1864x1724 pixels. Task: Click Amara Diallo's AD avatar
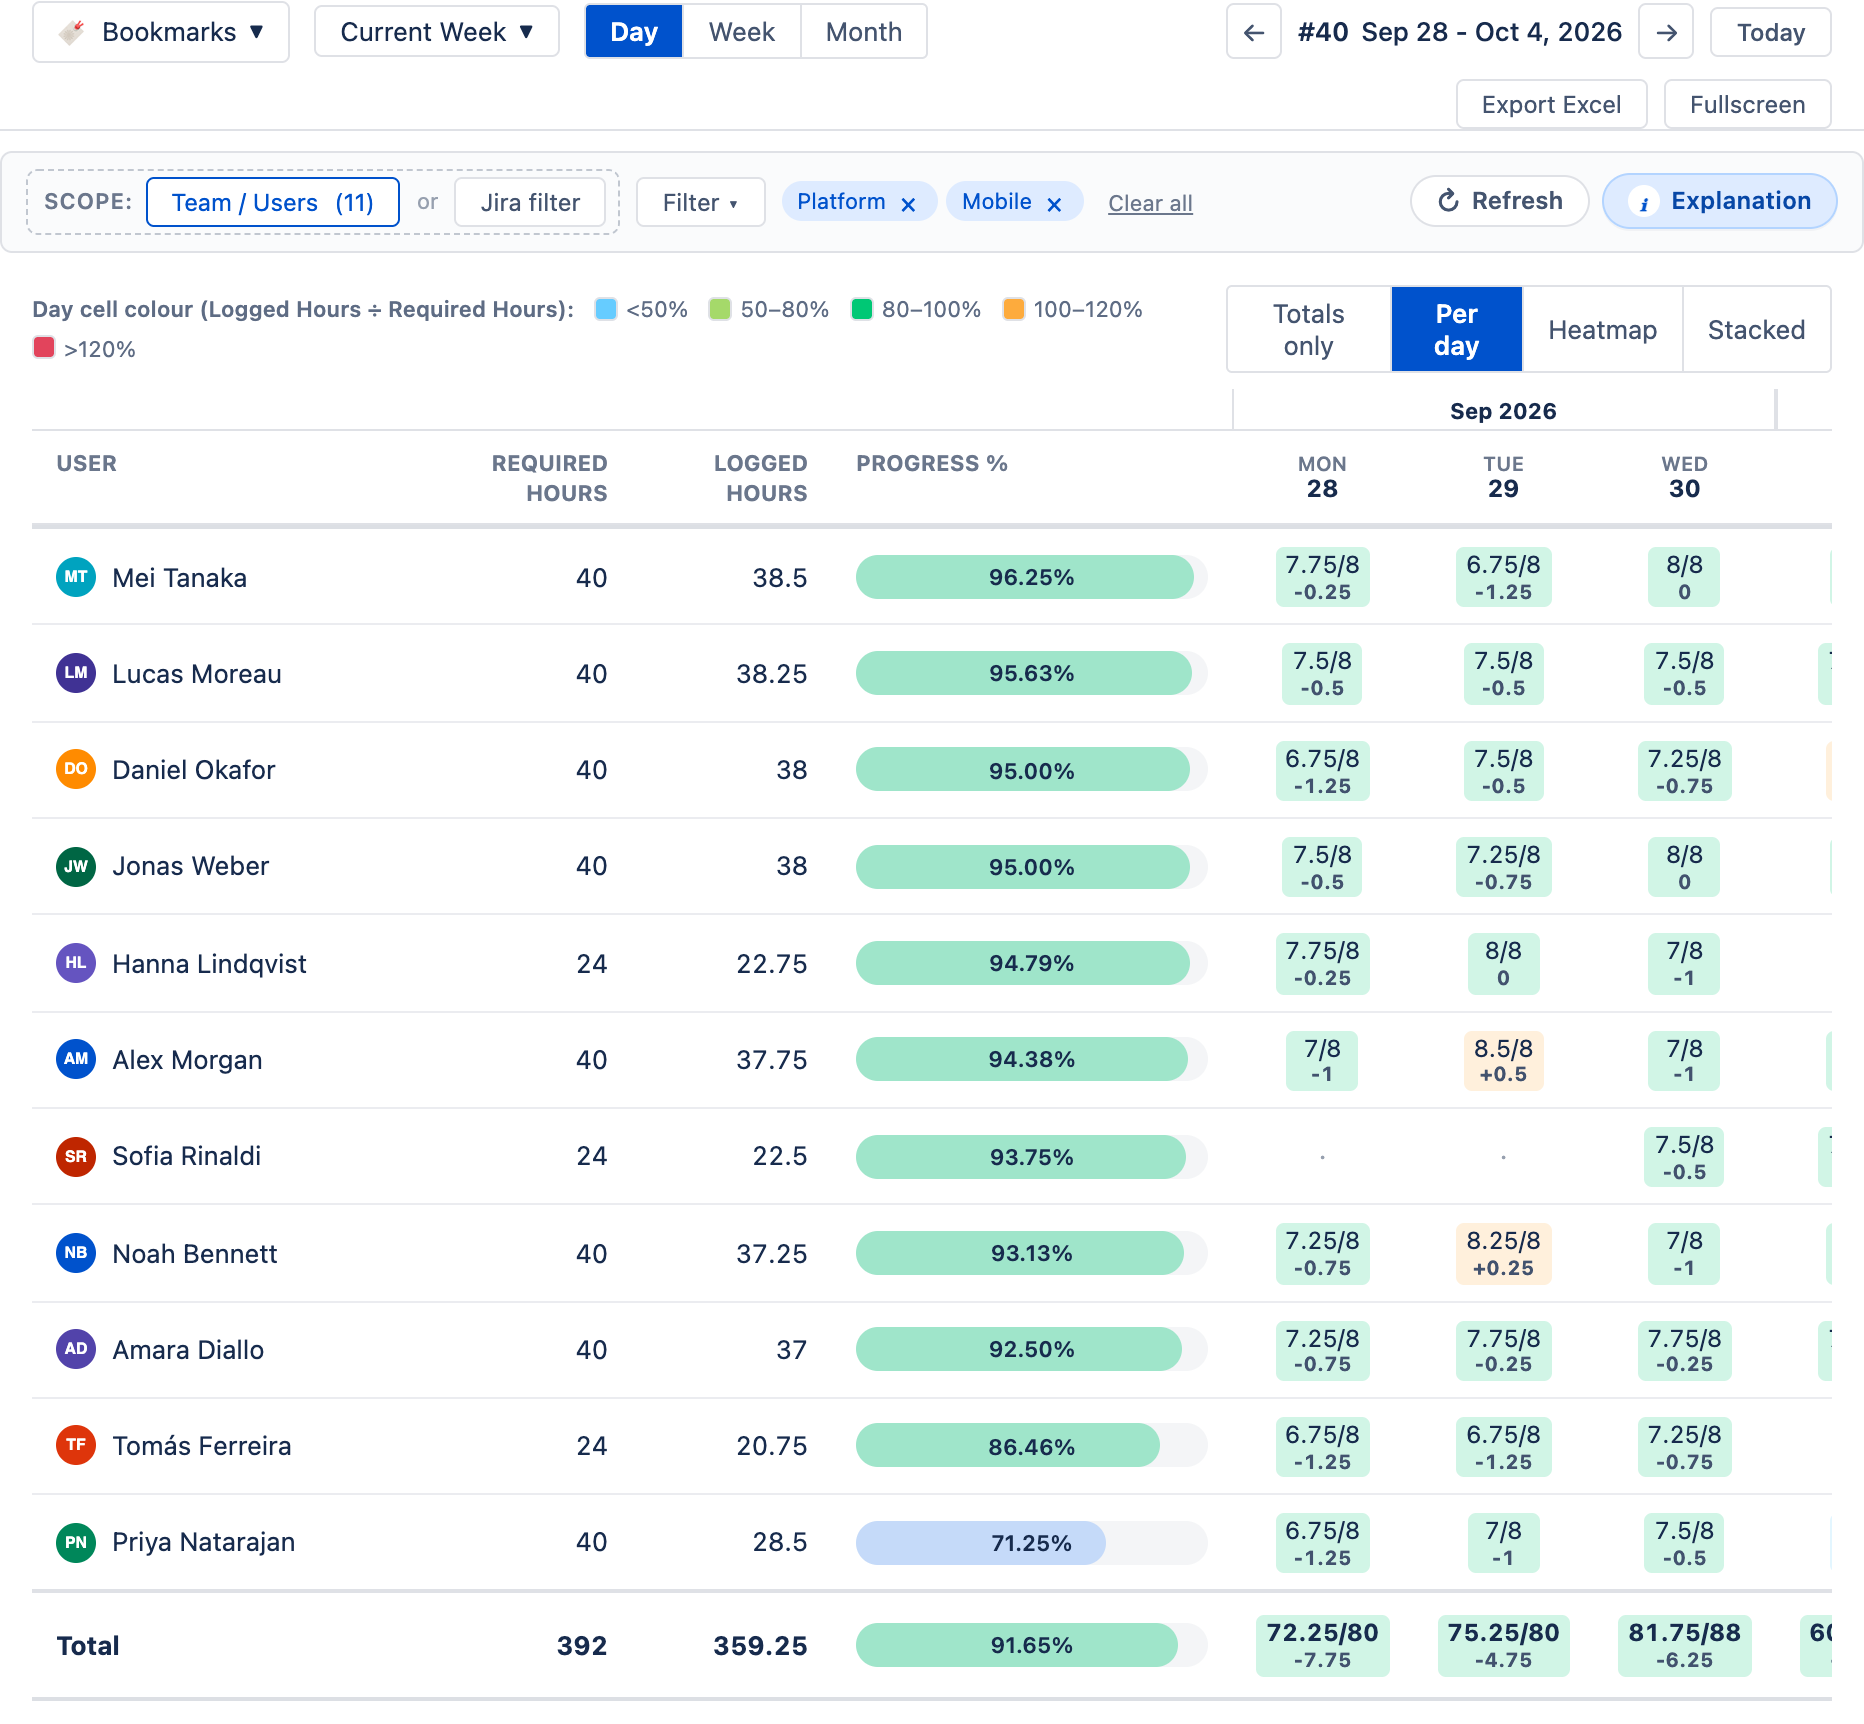point(76,1349)
